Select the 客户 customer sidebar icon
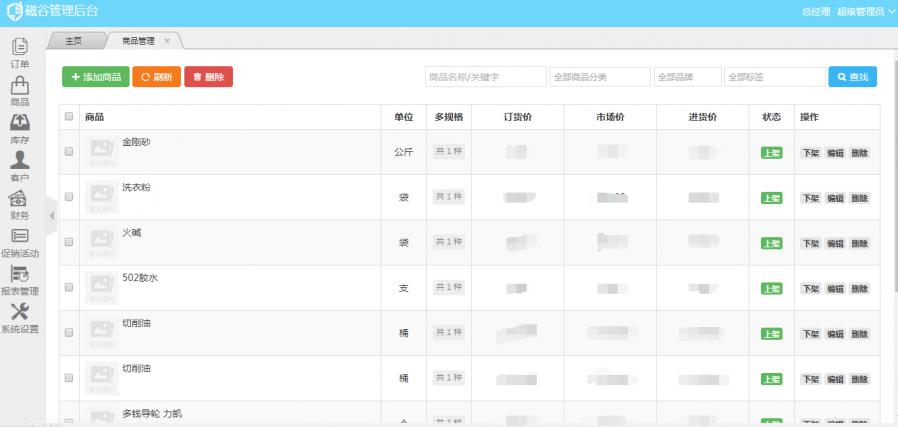The height and width of the screenshot is (427, 898). [19, 160]
